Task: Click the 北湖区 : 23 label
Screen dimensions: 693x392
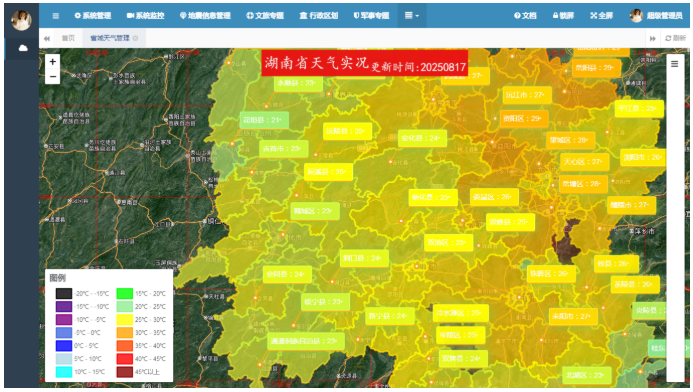Action: [586, 376]
